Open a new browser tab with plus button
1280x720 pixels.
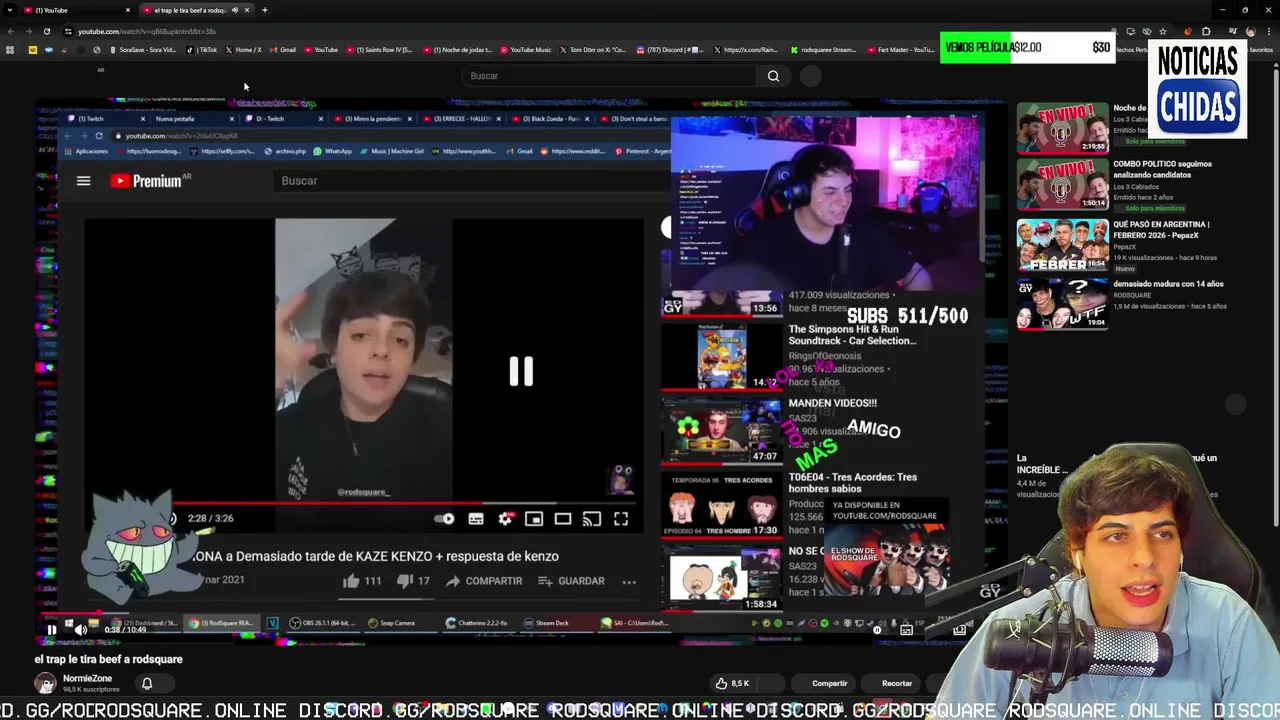coord(265,10)
